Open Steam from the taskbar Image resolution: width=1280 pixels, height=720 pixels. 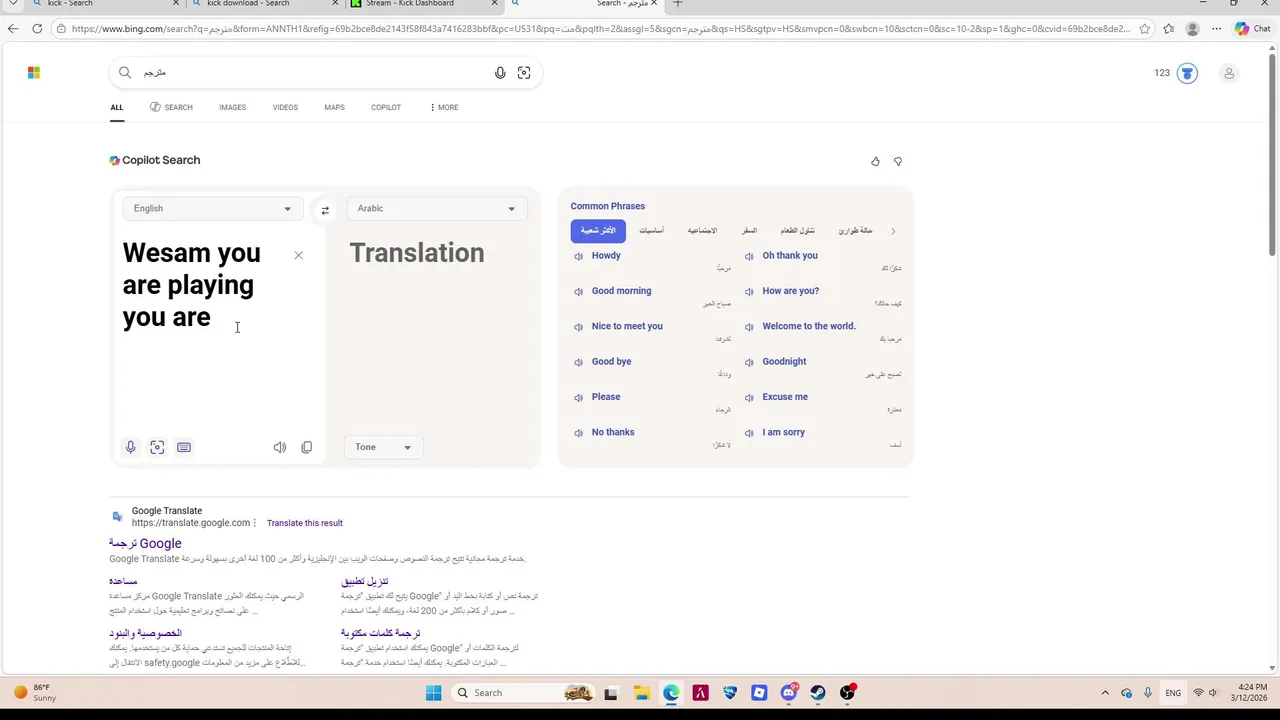(x=818, y=693)
